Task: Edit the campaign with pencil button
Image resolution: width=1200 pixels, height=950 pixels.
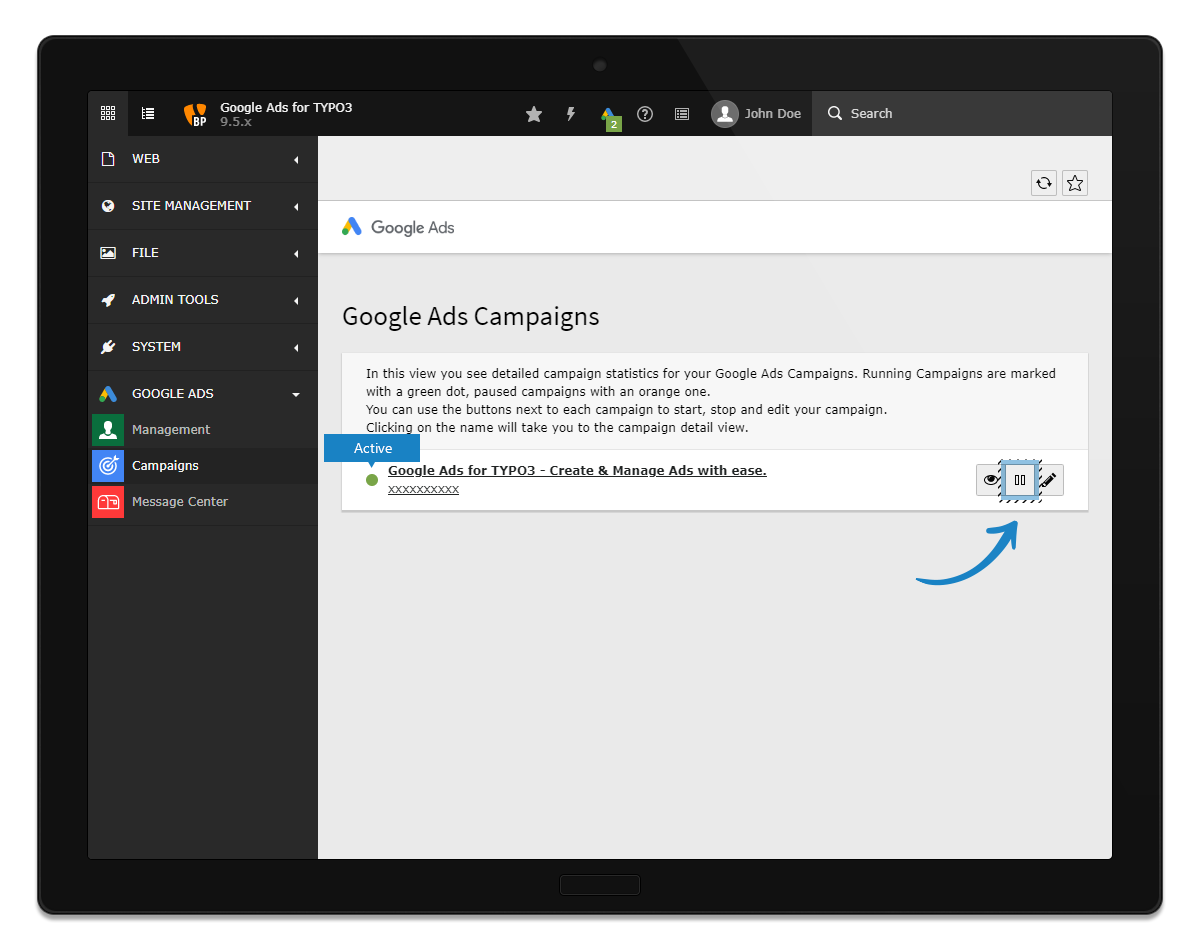Action: 1048,480
